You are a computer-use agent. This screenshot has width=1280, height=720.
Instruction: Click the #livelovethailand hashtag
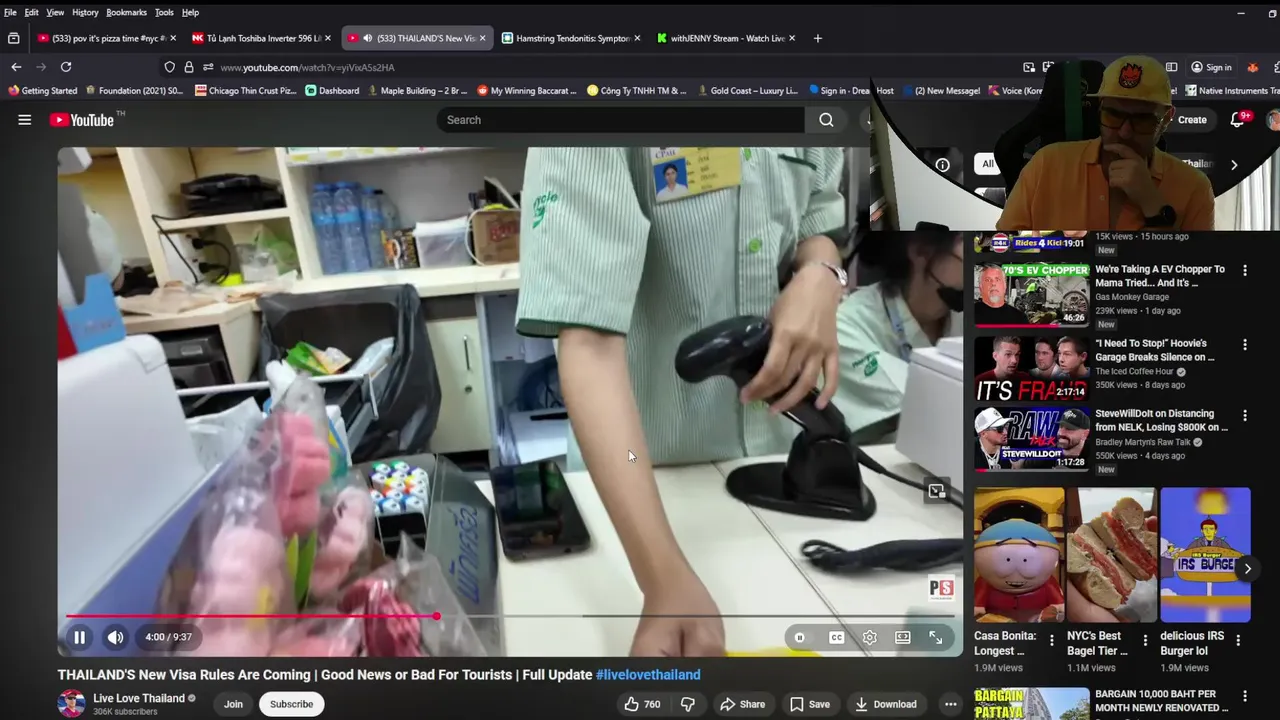[648, 675]
